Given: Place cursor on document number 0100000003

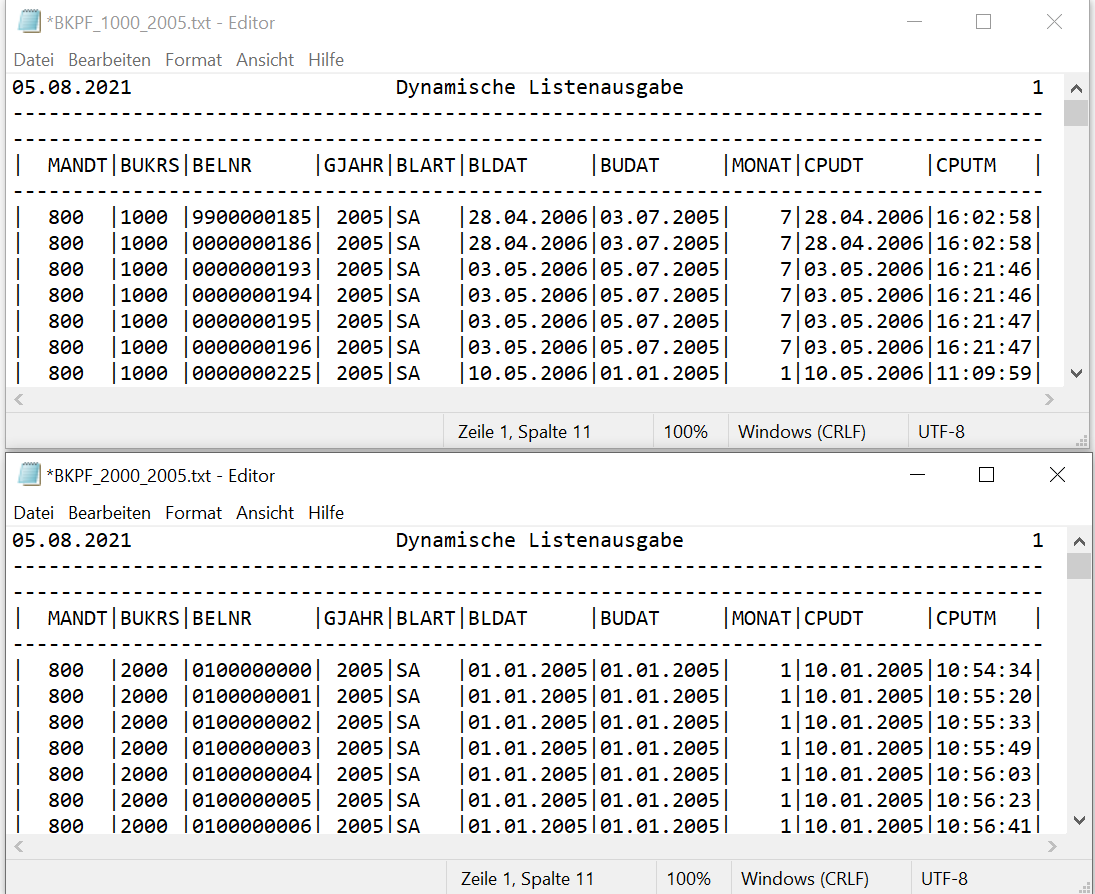Looking at the screenshot, I should click(252, 748).
